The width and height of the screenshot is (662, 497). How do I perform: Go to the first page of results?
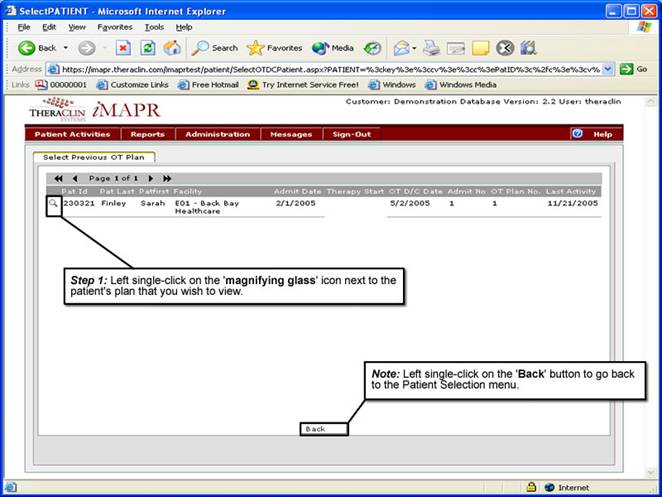pyautogui.click(x=58, y=178)
